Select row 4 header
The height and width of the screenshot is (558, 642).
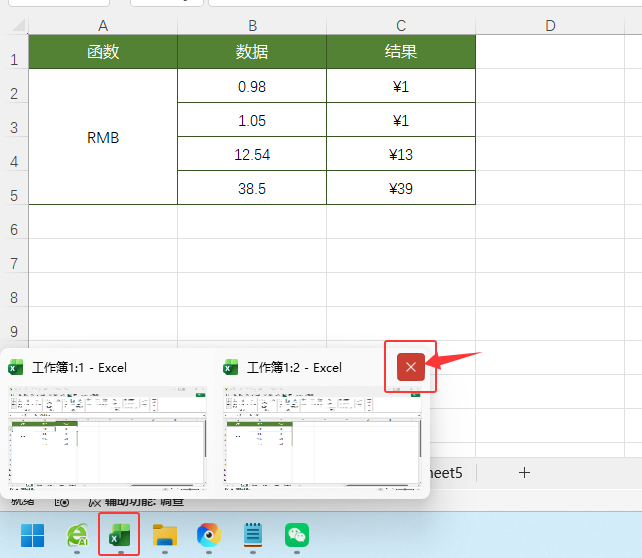pyautogui.click(x=14, y=154)
